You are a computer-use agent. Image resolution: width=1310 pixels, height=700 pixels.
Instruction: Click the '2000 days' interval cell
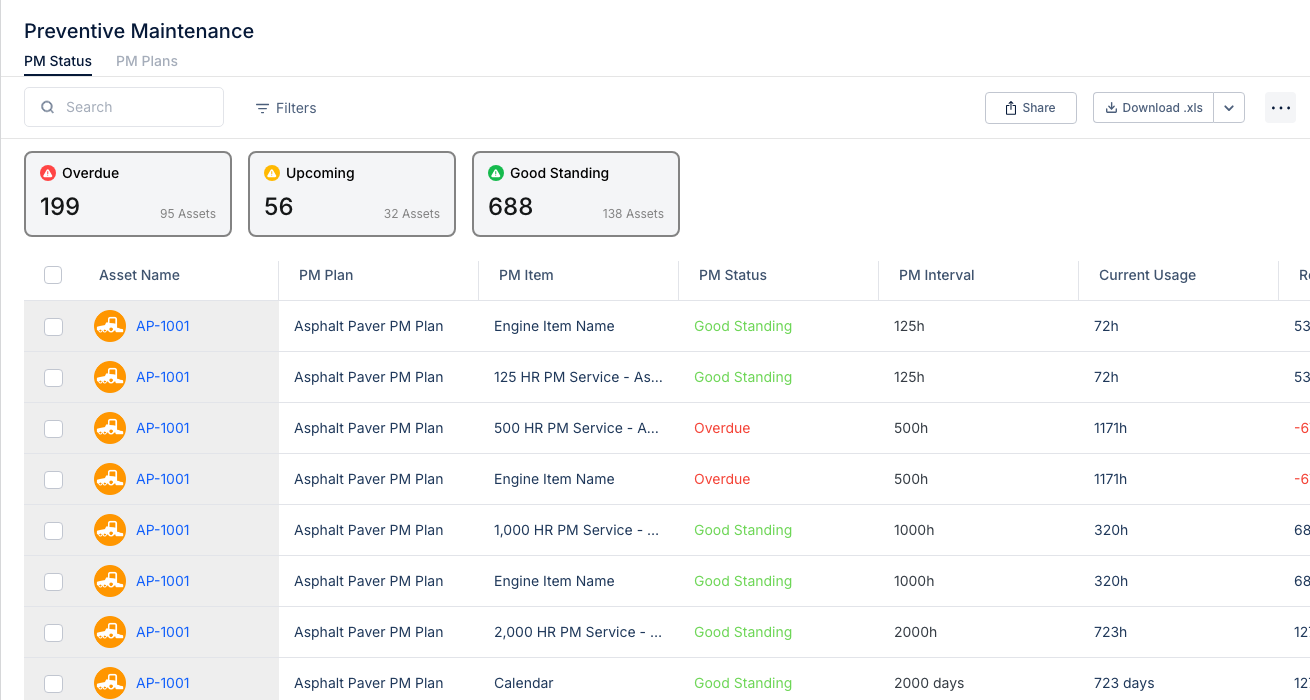[x=929, y=683]
